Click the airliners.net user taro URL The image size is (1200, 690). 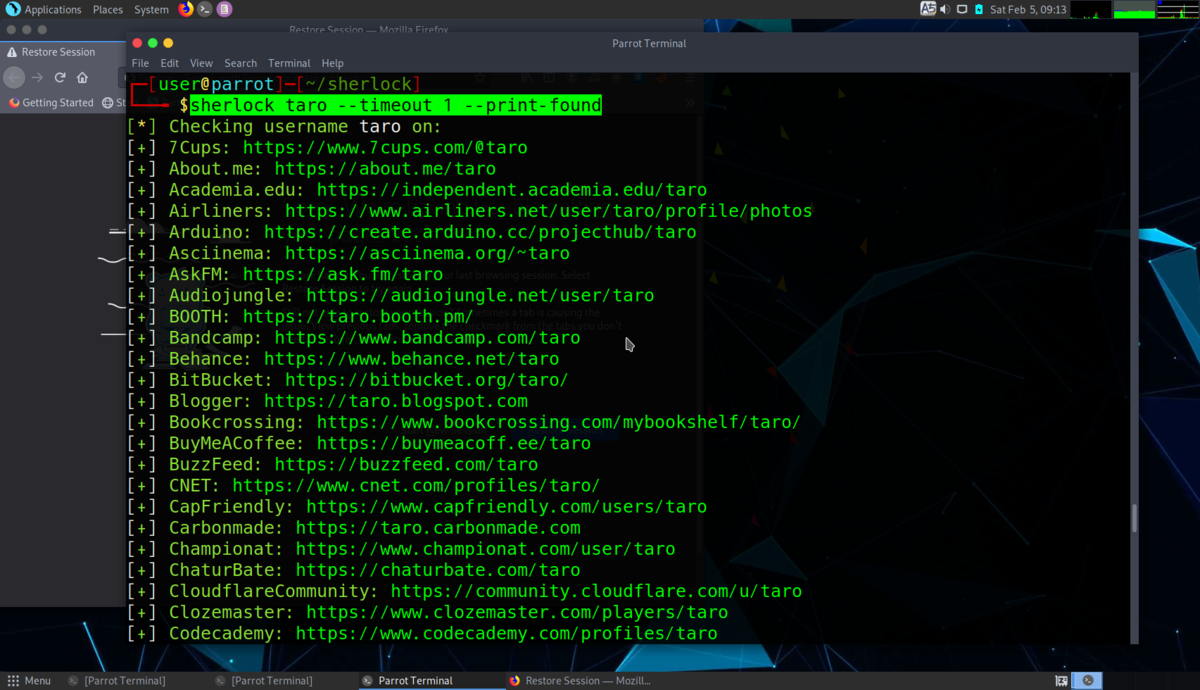549,211
